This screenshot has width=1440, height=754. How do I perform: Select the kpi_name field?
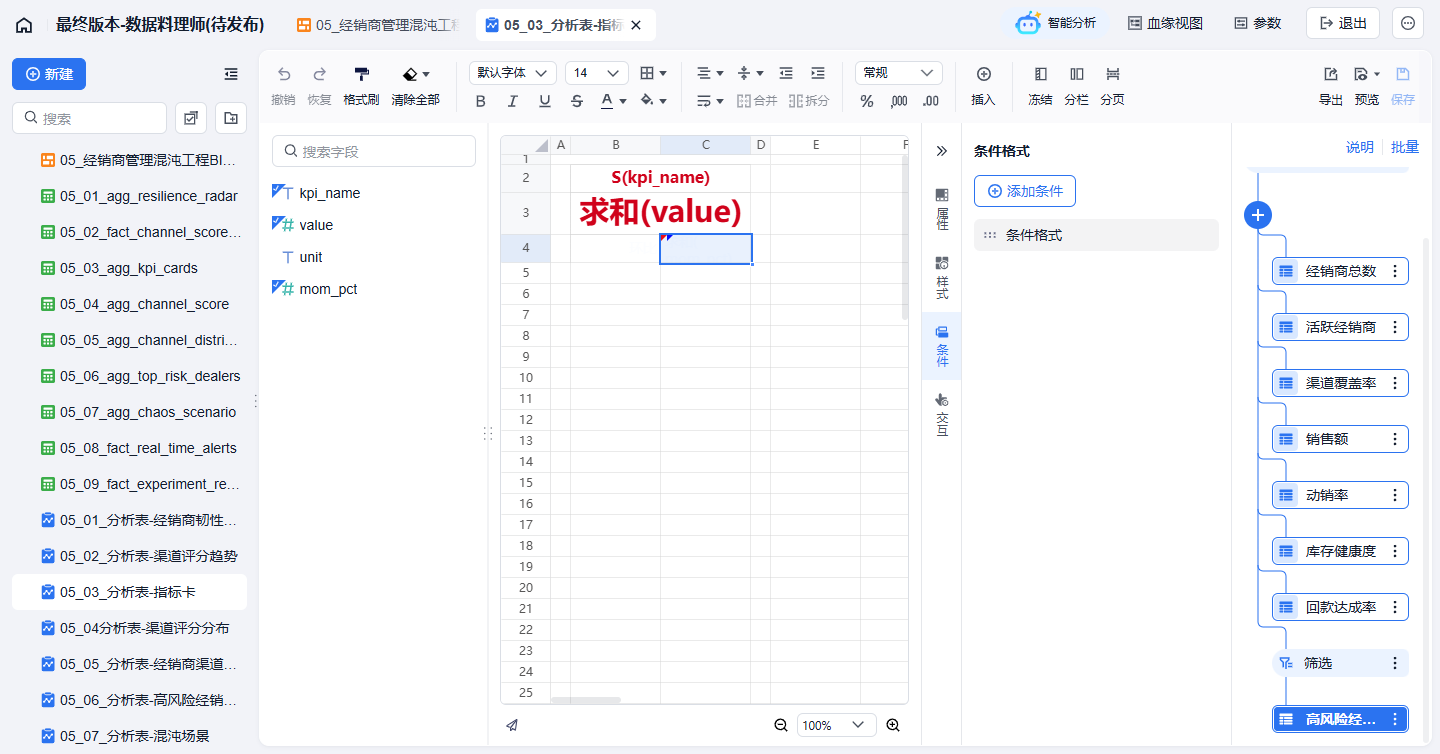[x=329, y=193]
